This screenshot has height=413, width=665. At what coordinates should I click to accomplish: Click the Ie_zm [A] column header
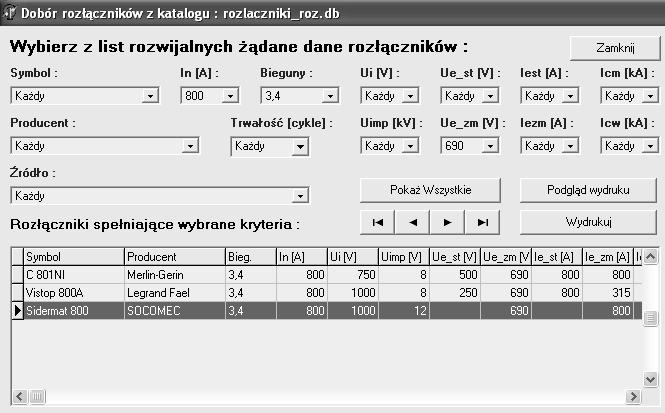(608, 257)
